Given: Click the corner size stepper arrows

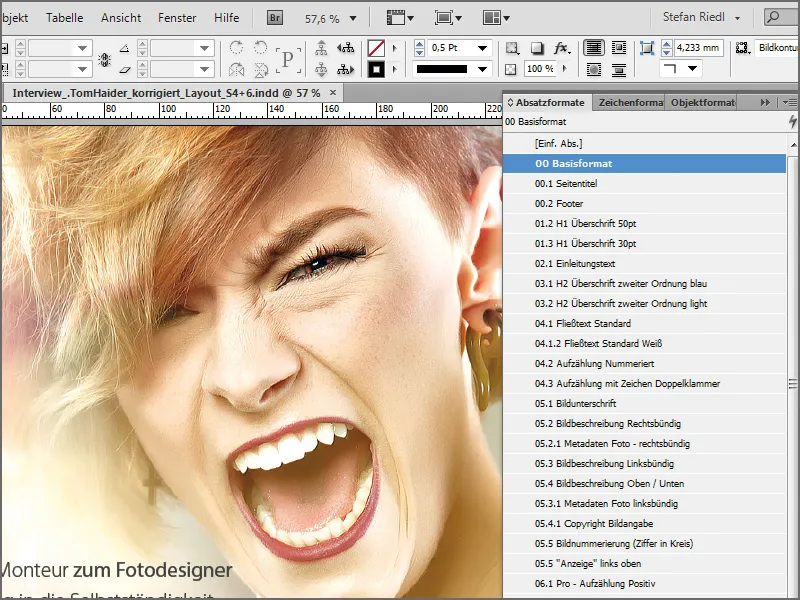Looking at the screenshot, I should [666, 48].
